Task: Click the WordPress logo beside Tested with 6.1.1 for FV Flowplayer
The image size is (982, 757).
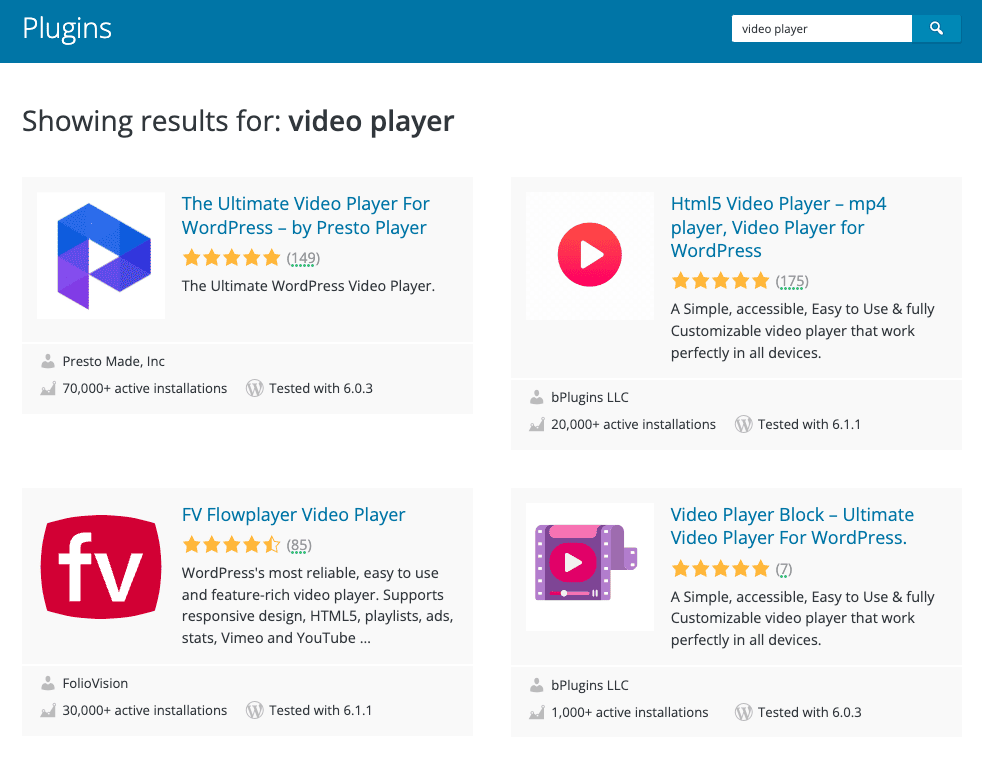Action: pos(254,710)
